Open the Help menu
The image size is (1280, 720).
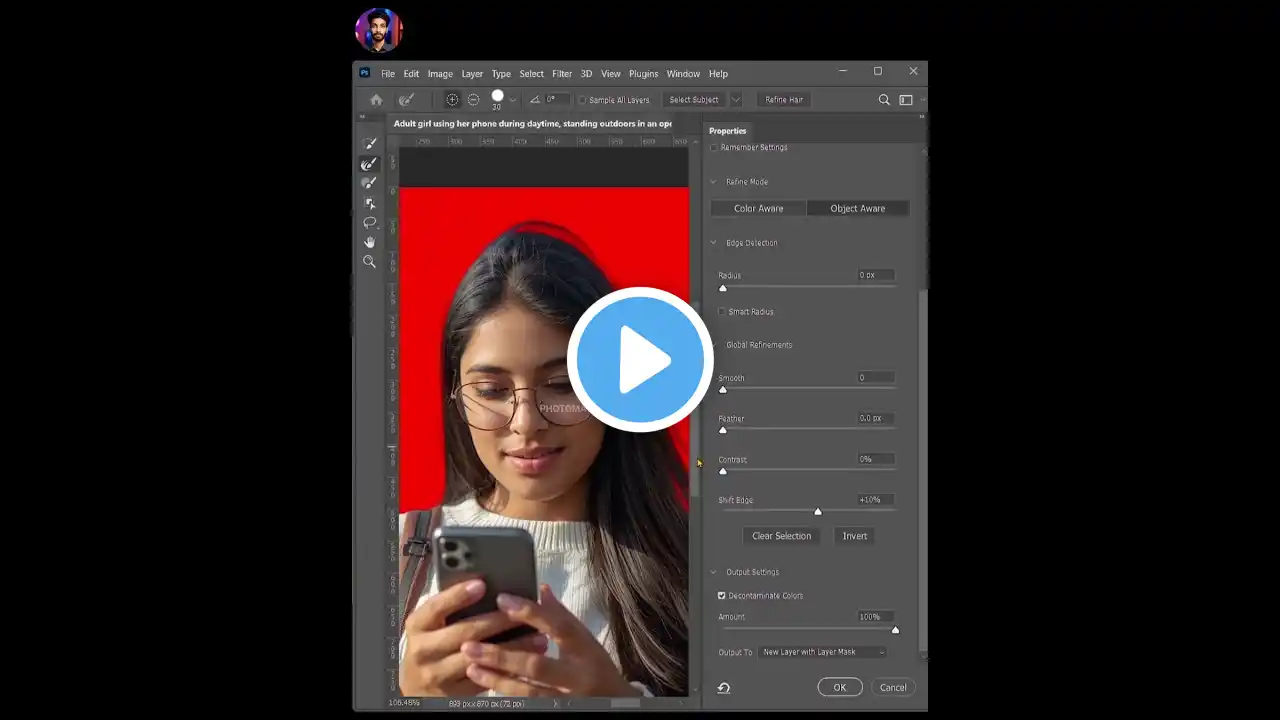pyautogui.click(x=718, y=74)
